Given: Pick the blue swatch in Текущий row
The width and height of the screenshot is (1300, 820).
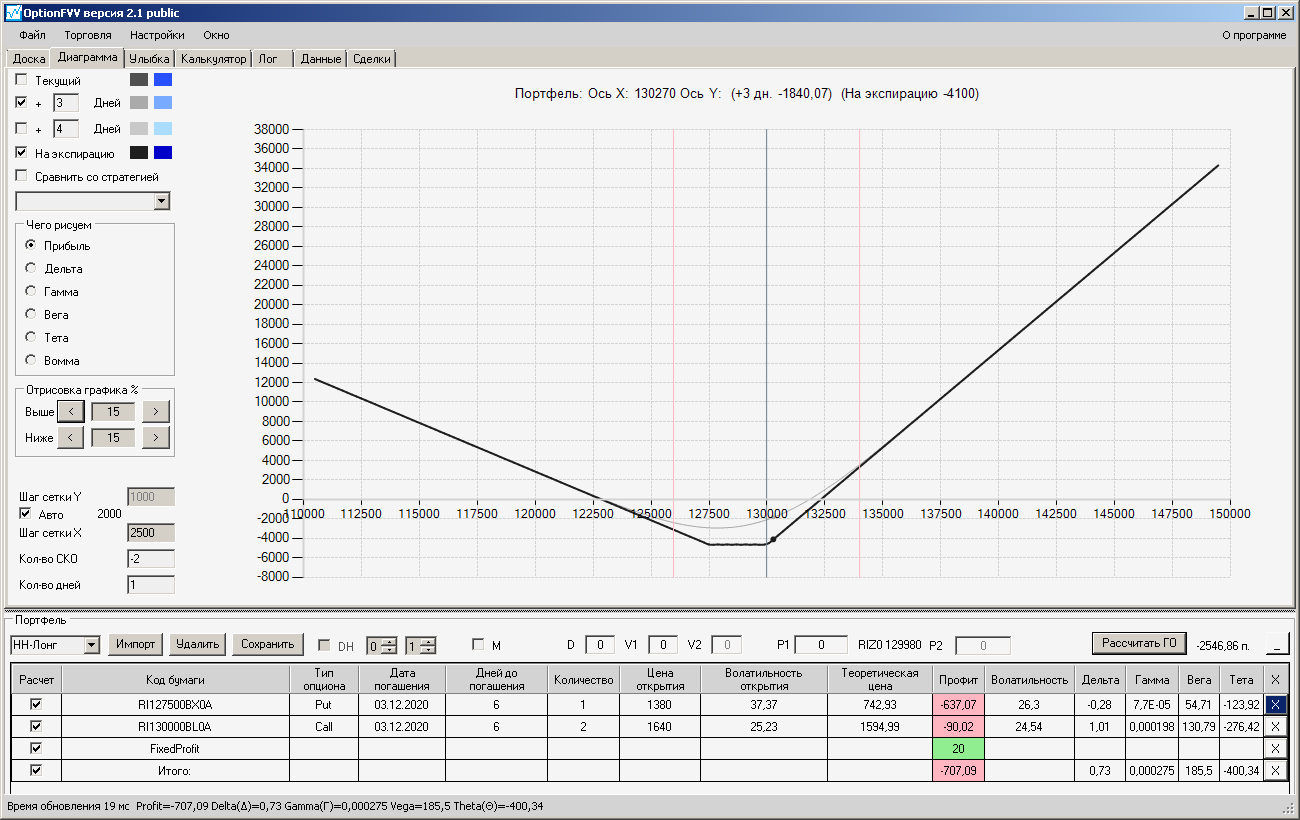Looking at the screenshot, I should point(163,79).
